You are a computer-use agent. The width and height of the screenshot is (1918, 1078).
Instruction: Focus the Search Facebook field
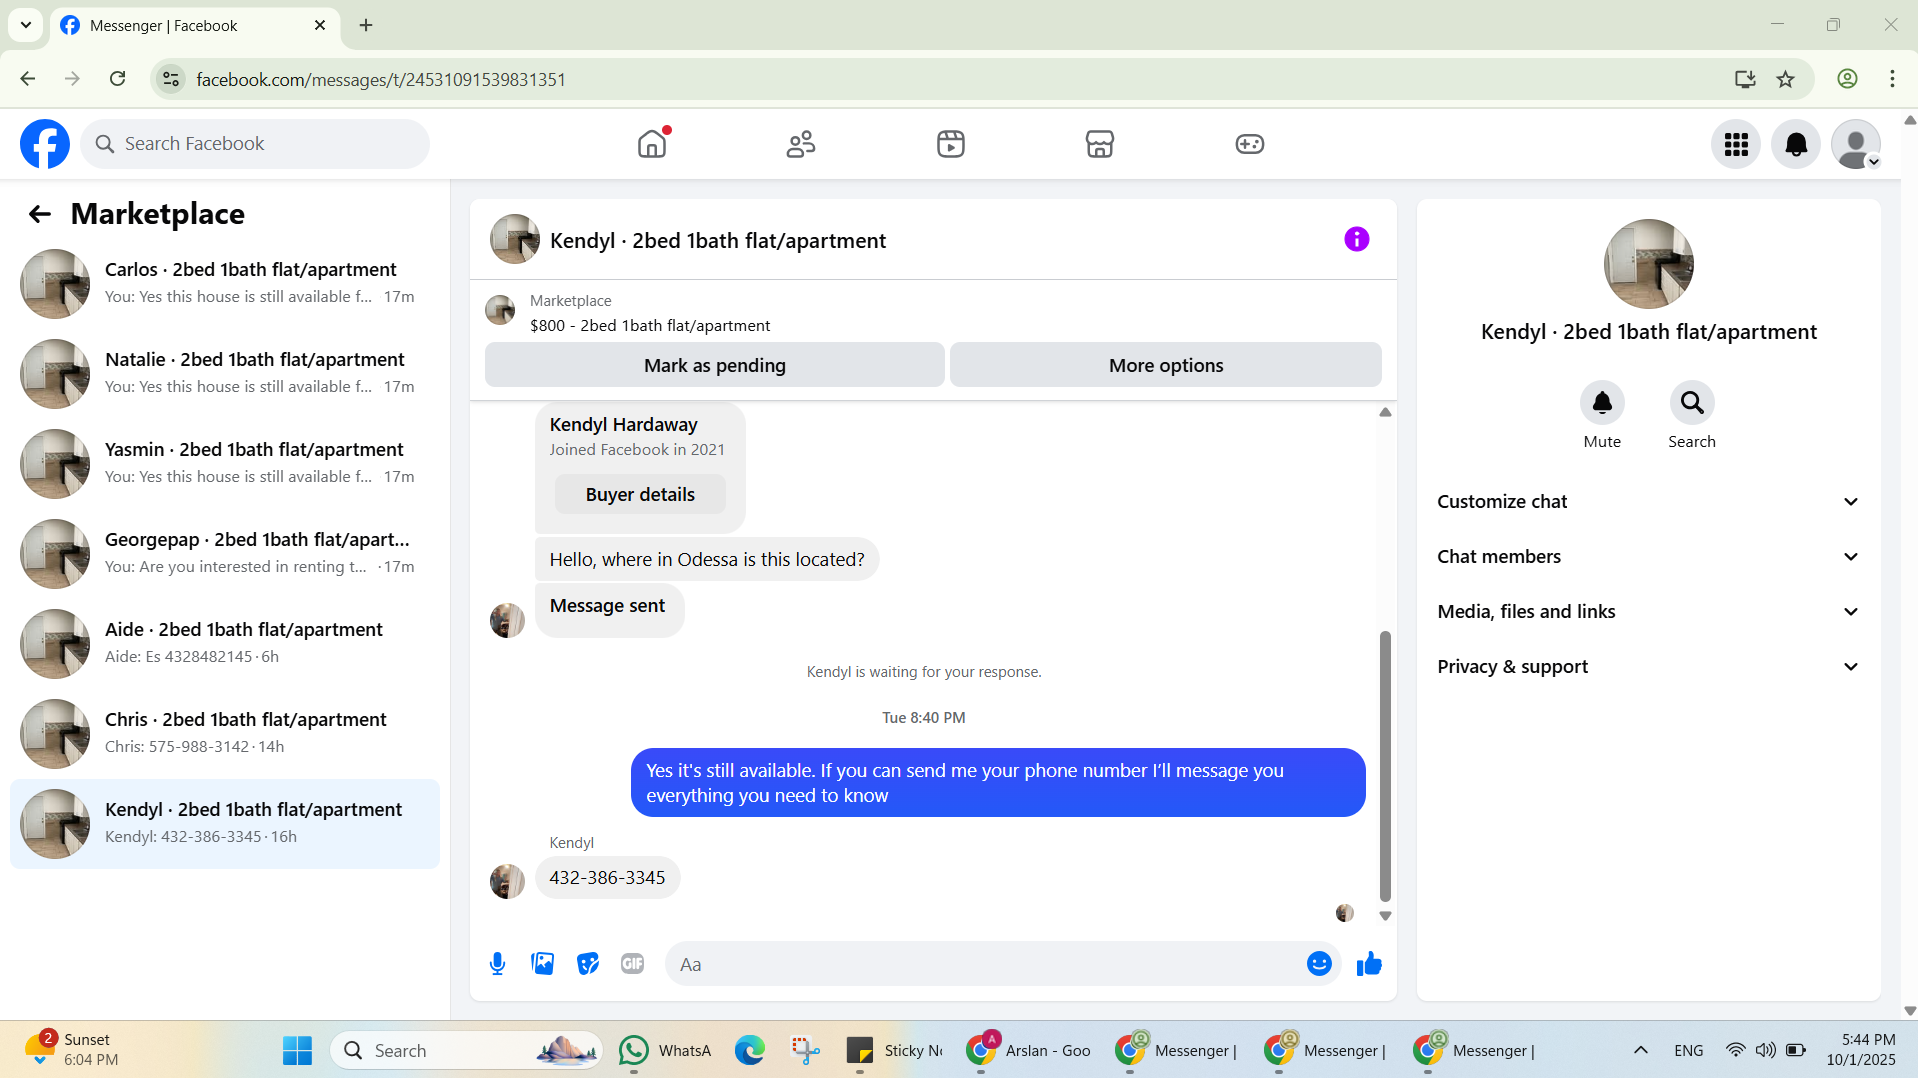[255, 144]
